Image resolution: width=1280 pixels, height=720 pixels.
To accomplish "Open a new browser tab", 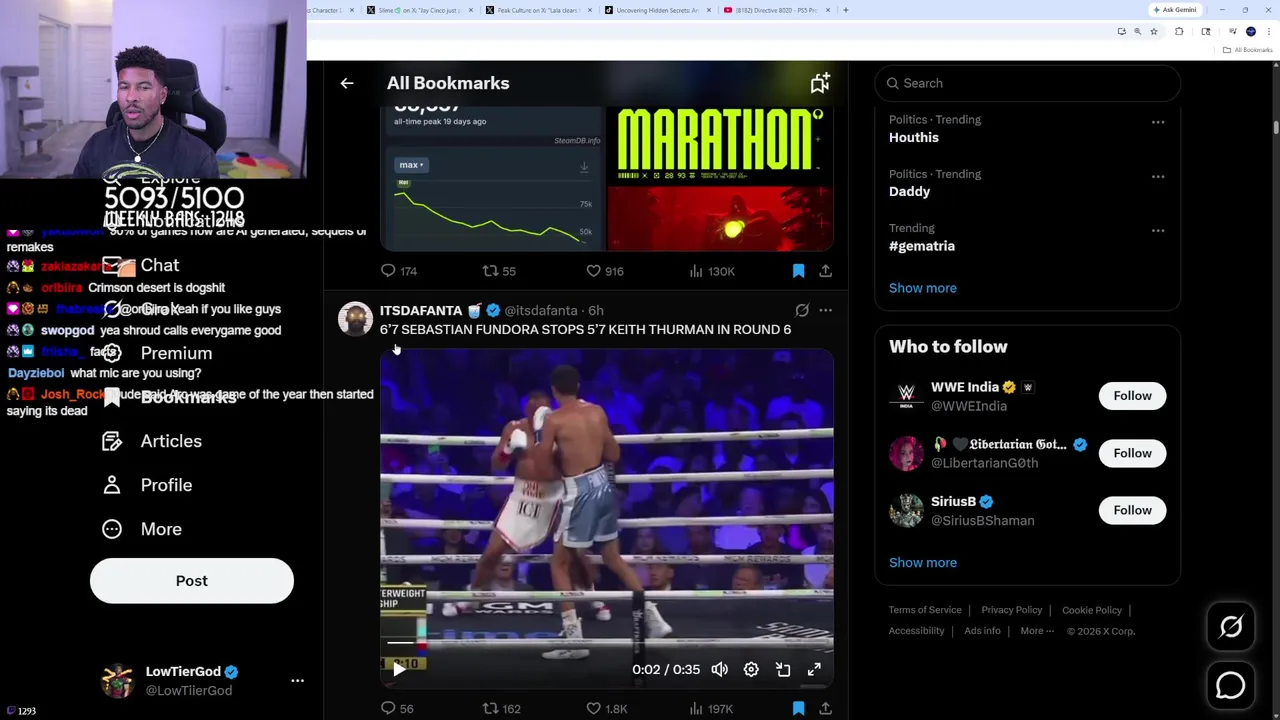I will tap(846, 10).
